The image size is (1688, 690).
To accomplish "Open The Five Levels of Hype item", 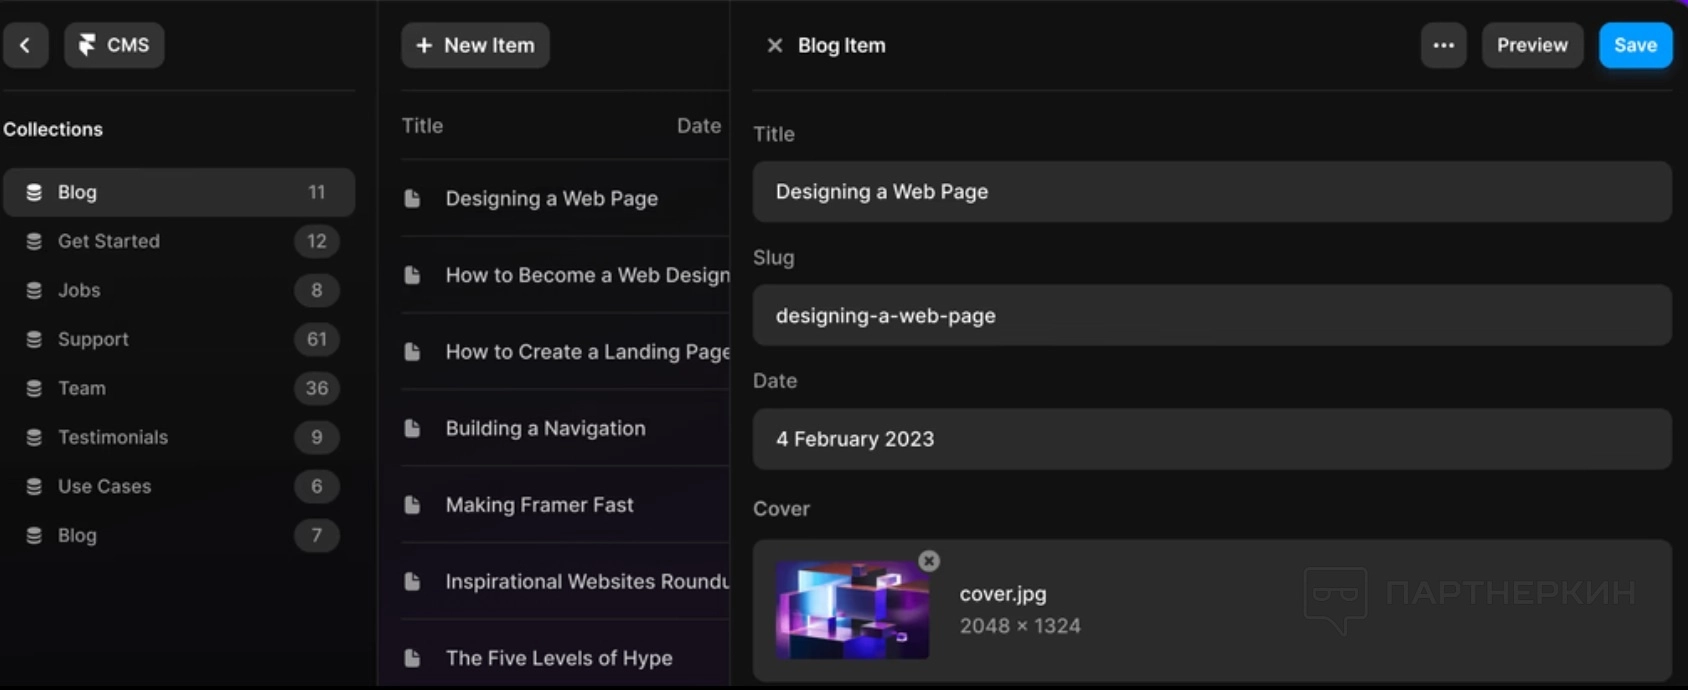I will pos(559,658).
